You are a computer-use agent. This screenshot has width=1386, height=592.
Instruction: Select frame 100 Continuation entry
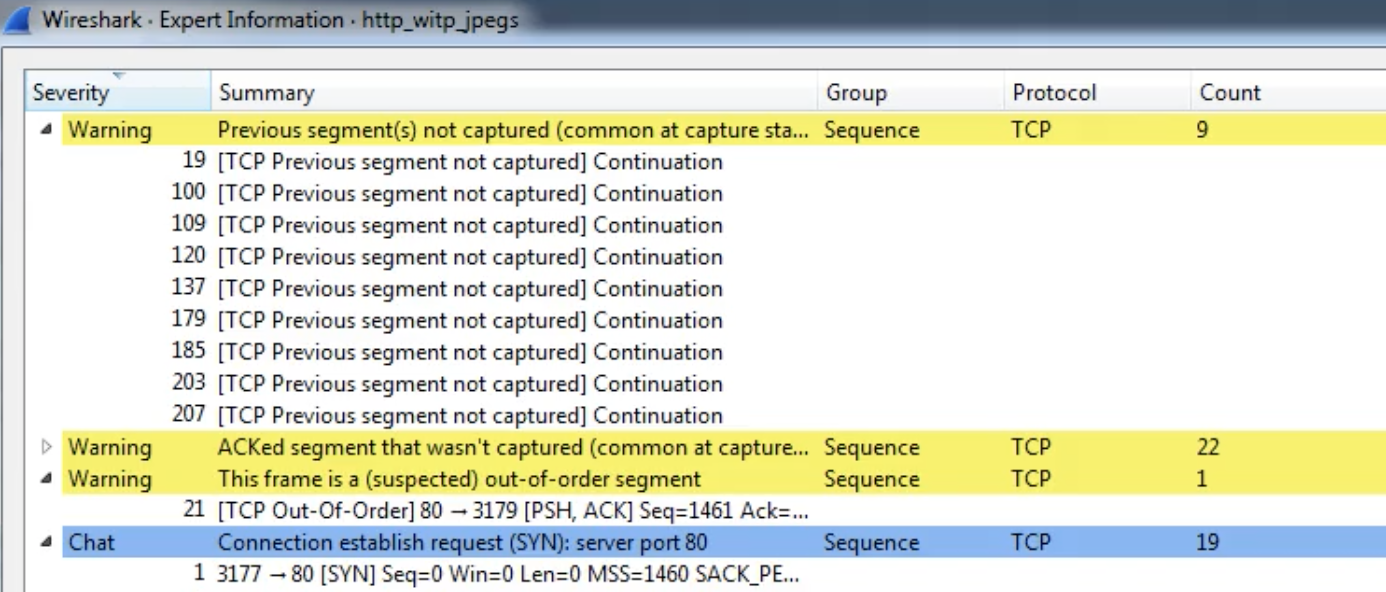[470, 194]
